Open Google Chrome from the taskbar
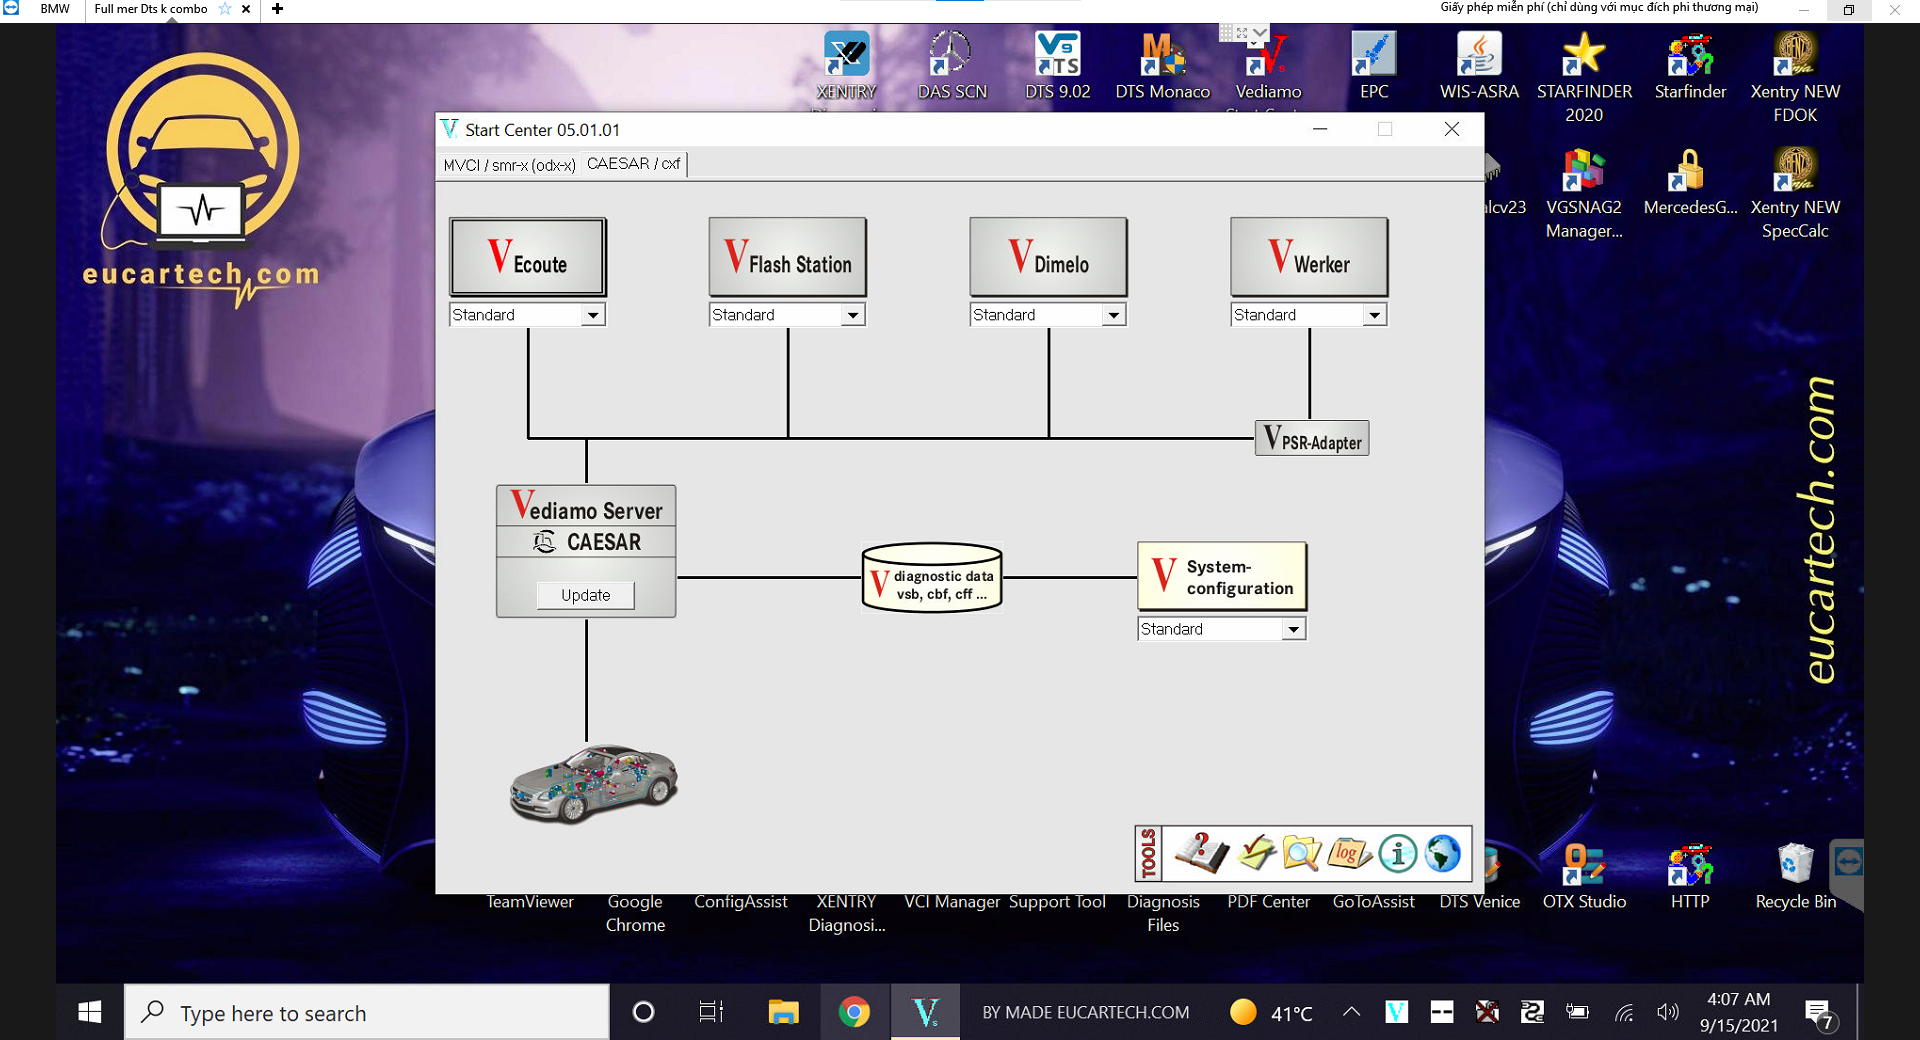1920x1040 pixels. coord(854,1012)
